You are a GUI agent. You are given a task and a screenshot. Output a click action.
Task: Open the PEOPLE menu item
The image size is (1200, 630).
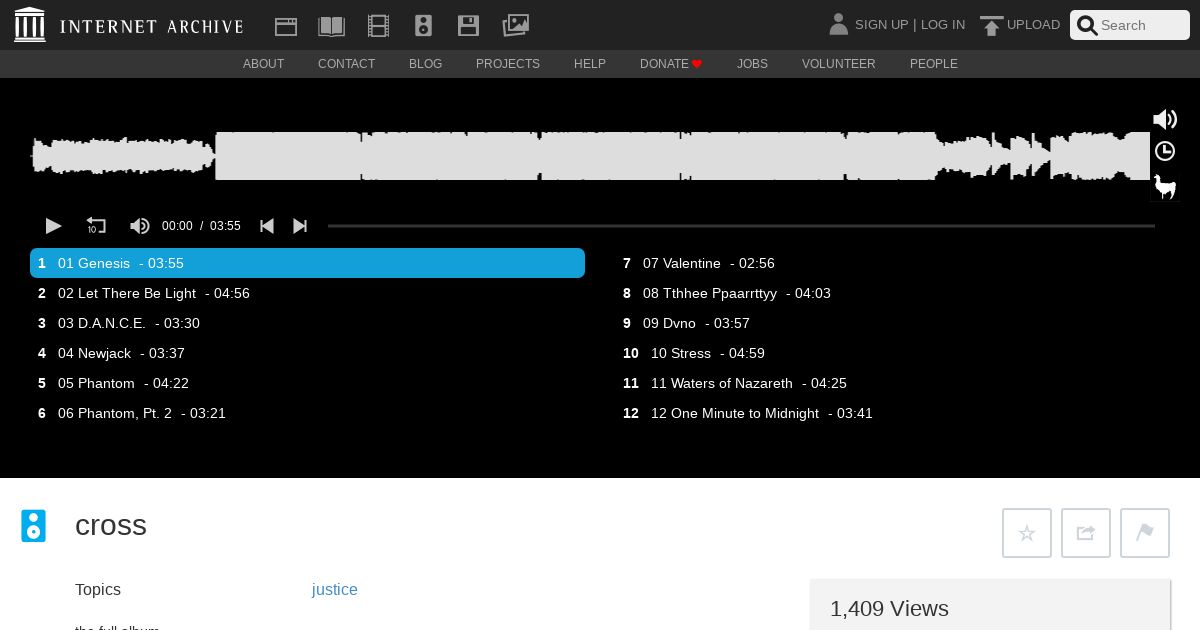[x=934, y=64]
